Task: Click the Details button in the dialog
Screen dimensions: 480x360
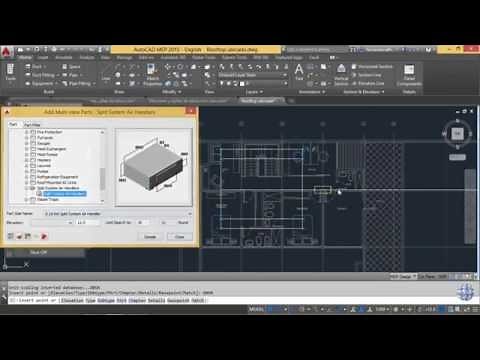Action: point(150,236)
